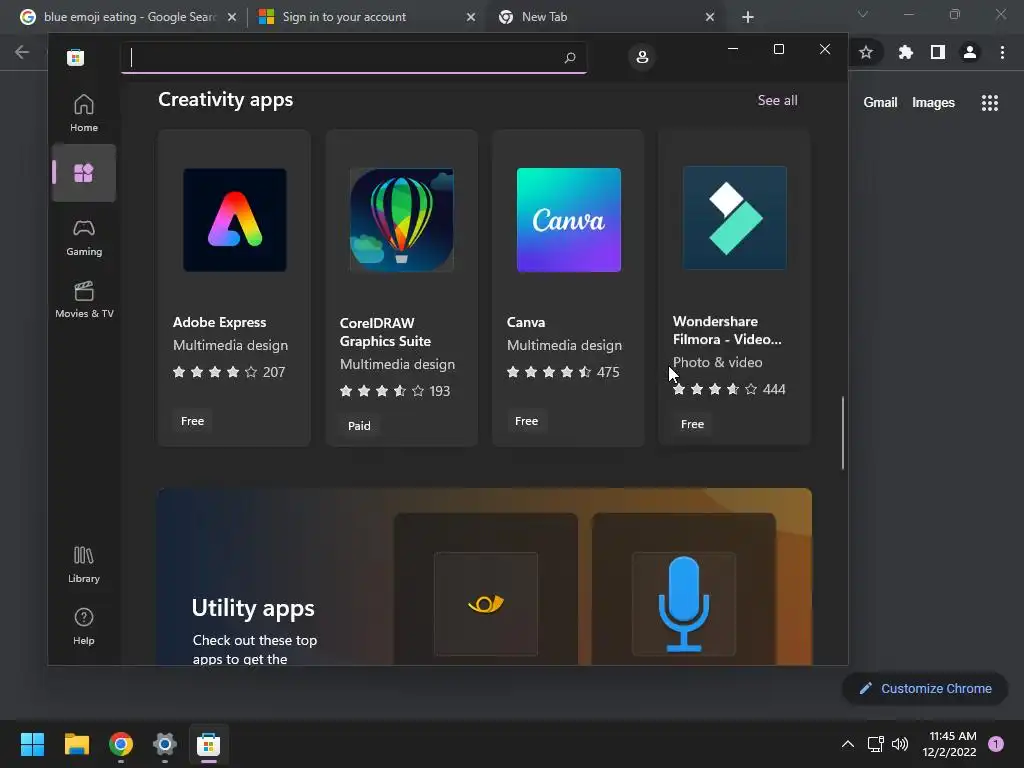This screenshot has height=768, width=1024.
Task: Click the 193 ratings on CorelDRAW
Action: [x=440, y=391]
